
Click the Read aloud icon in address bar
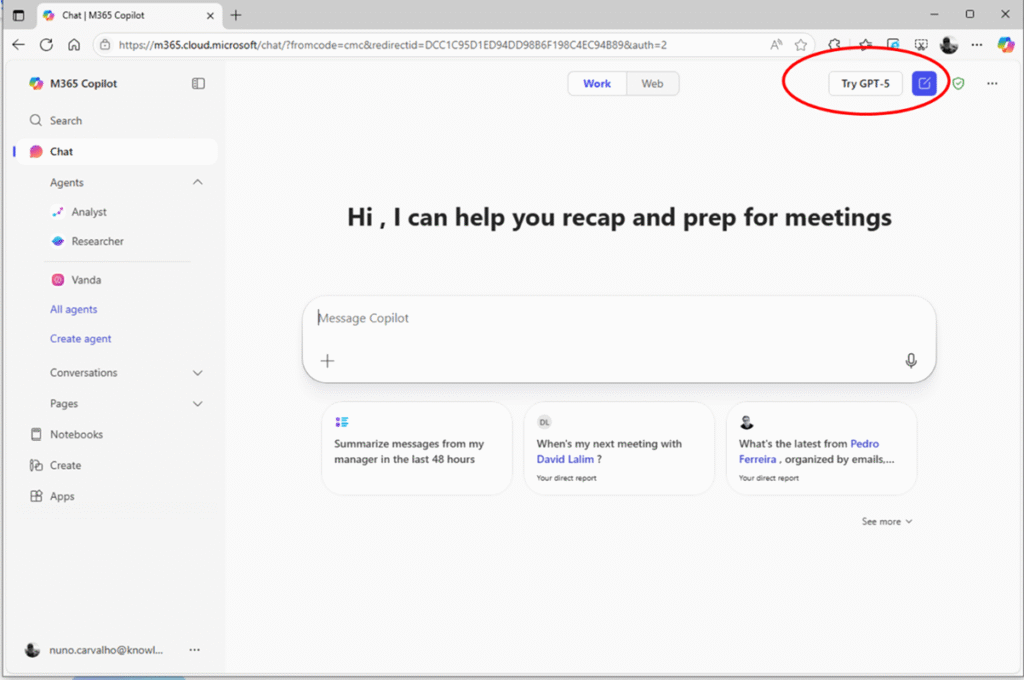(x=776, y=45)
